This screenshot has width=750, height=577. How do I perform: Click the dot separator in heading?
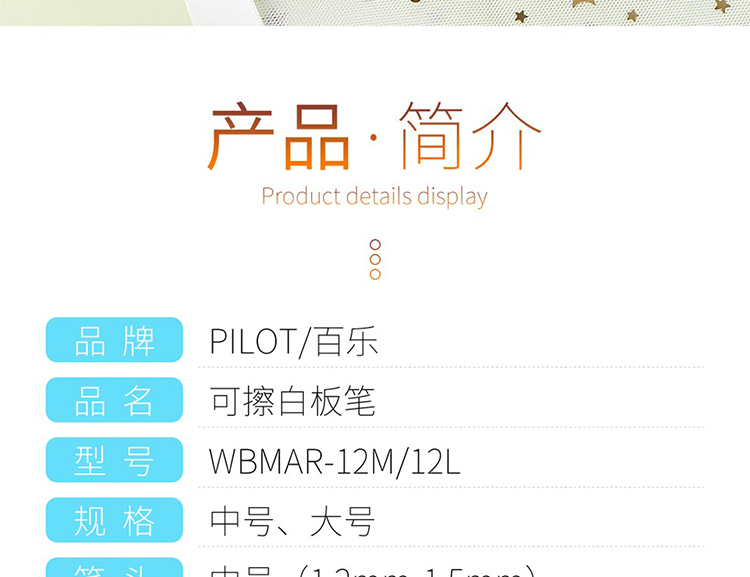point(374,138)
